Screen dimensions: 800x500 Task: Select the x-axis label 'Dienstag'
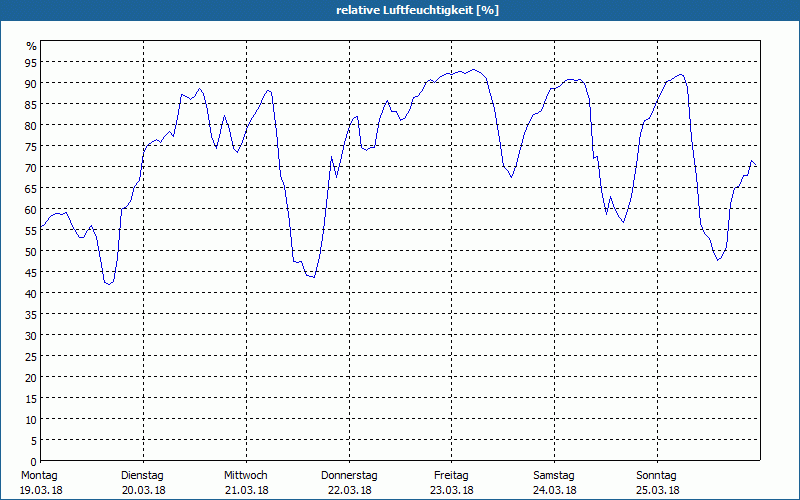pos(142,476)
